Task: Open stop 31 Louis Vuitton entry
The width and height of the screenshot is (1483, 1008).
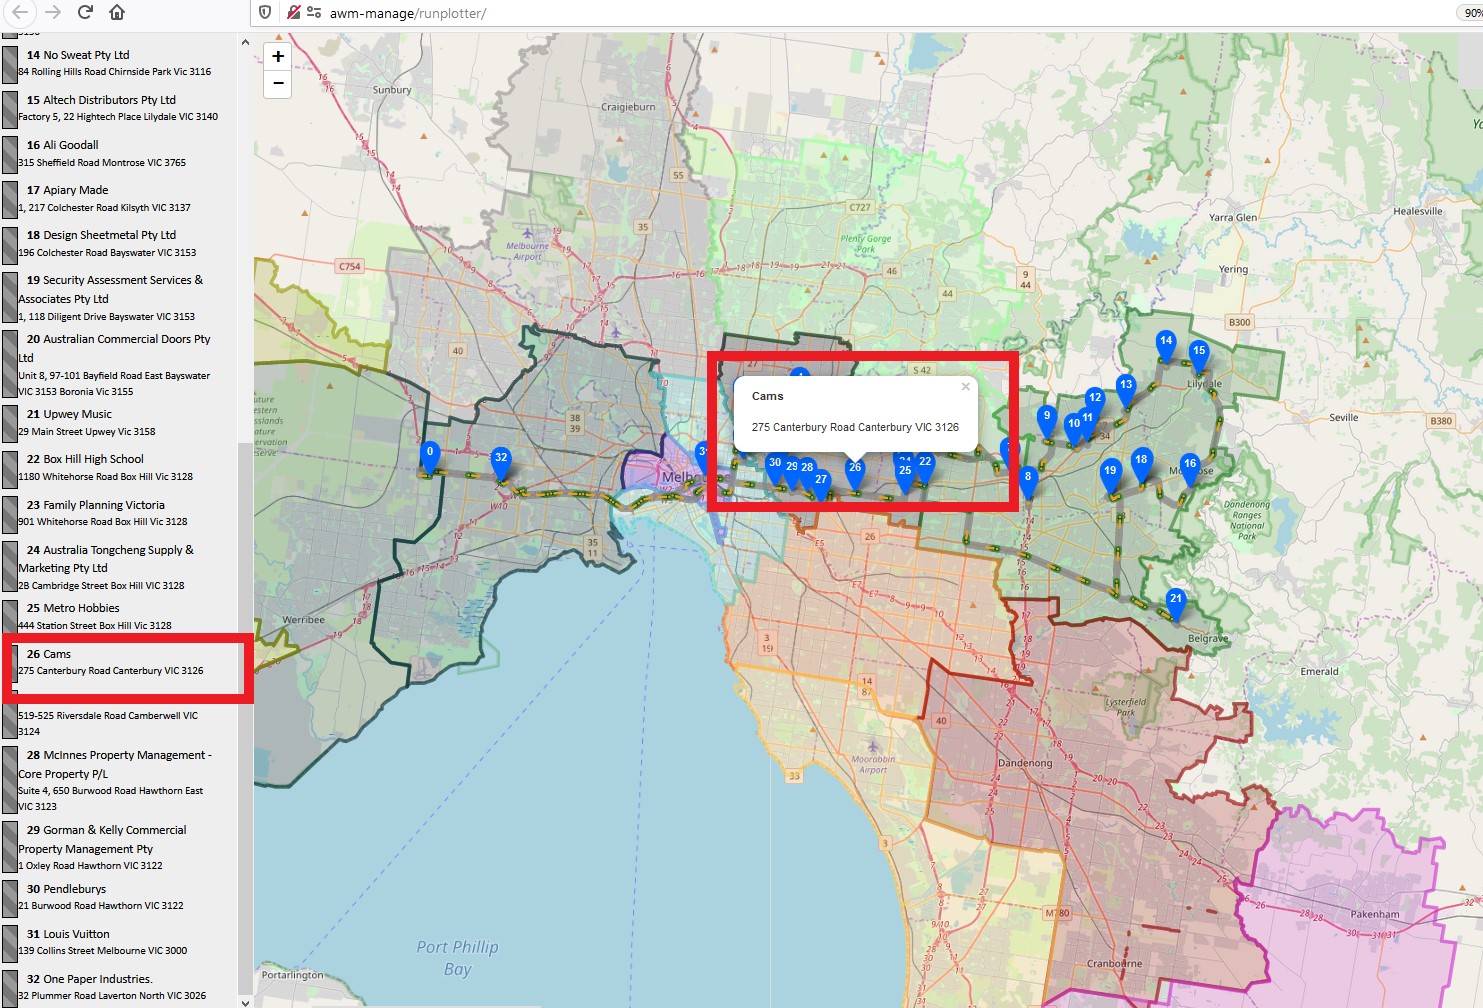Action: pos(127,942)
